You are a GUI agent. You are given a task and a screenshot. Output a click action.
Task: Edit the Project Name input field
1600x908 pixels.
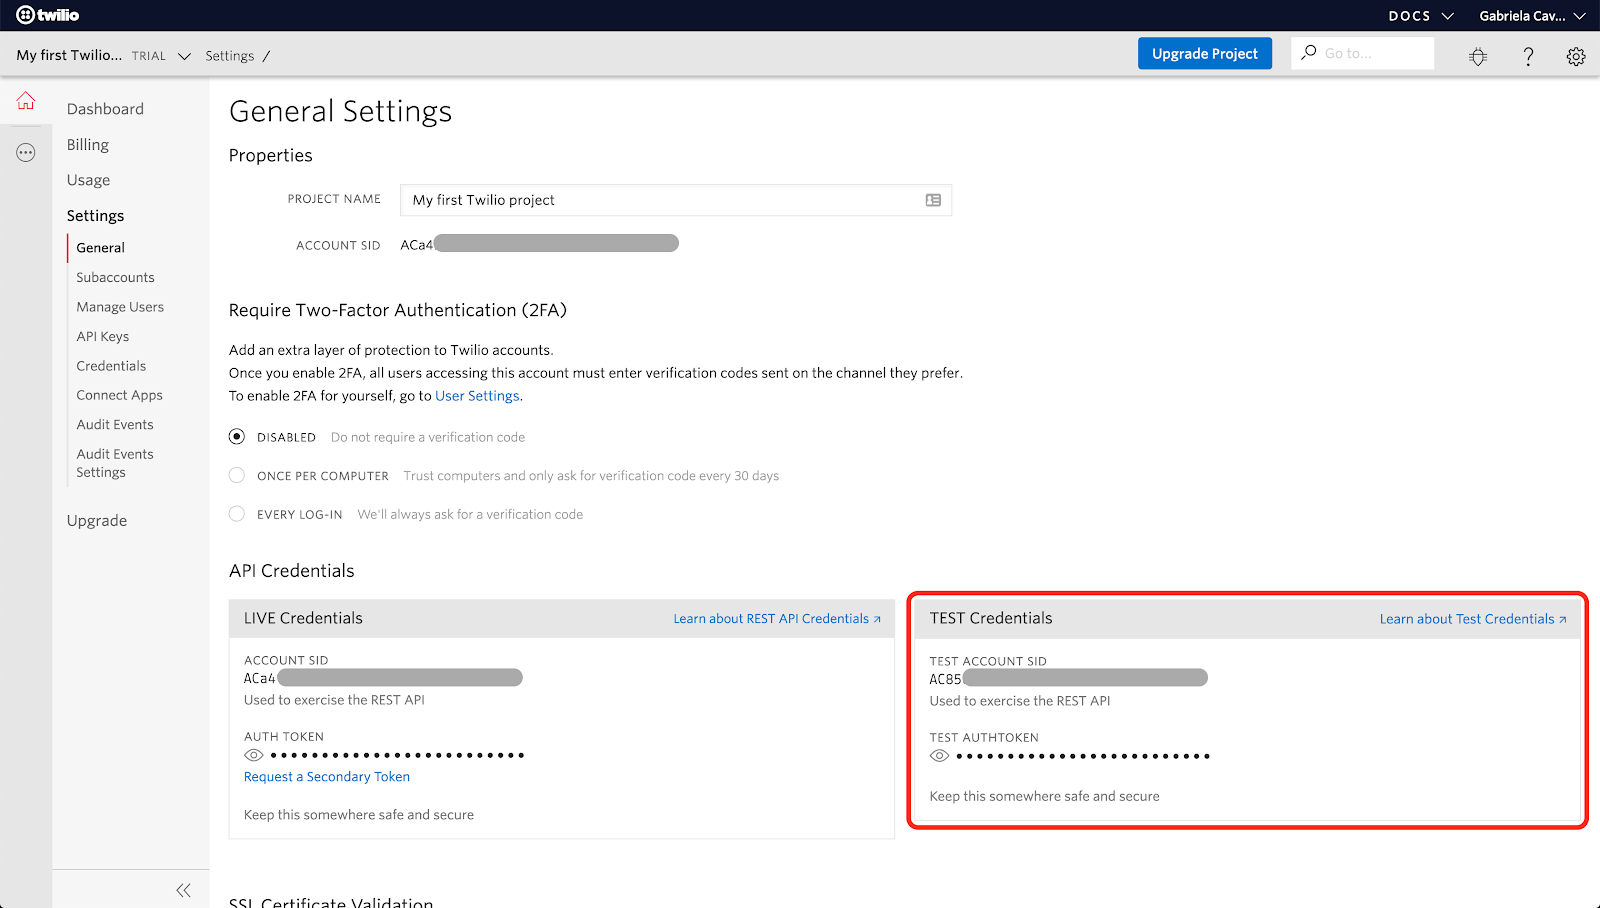[x=676, y=200]
